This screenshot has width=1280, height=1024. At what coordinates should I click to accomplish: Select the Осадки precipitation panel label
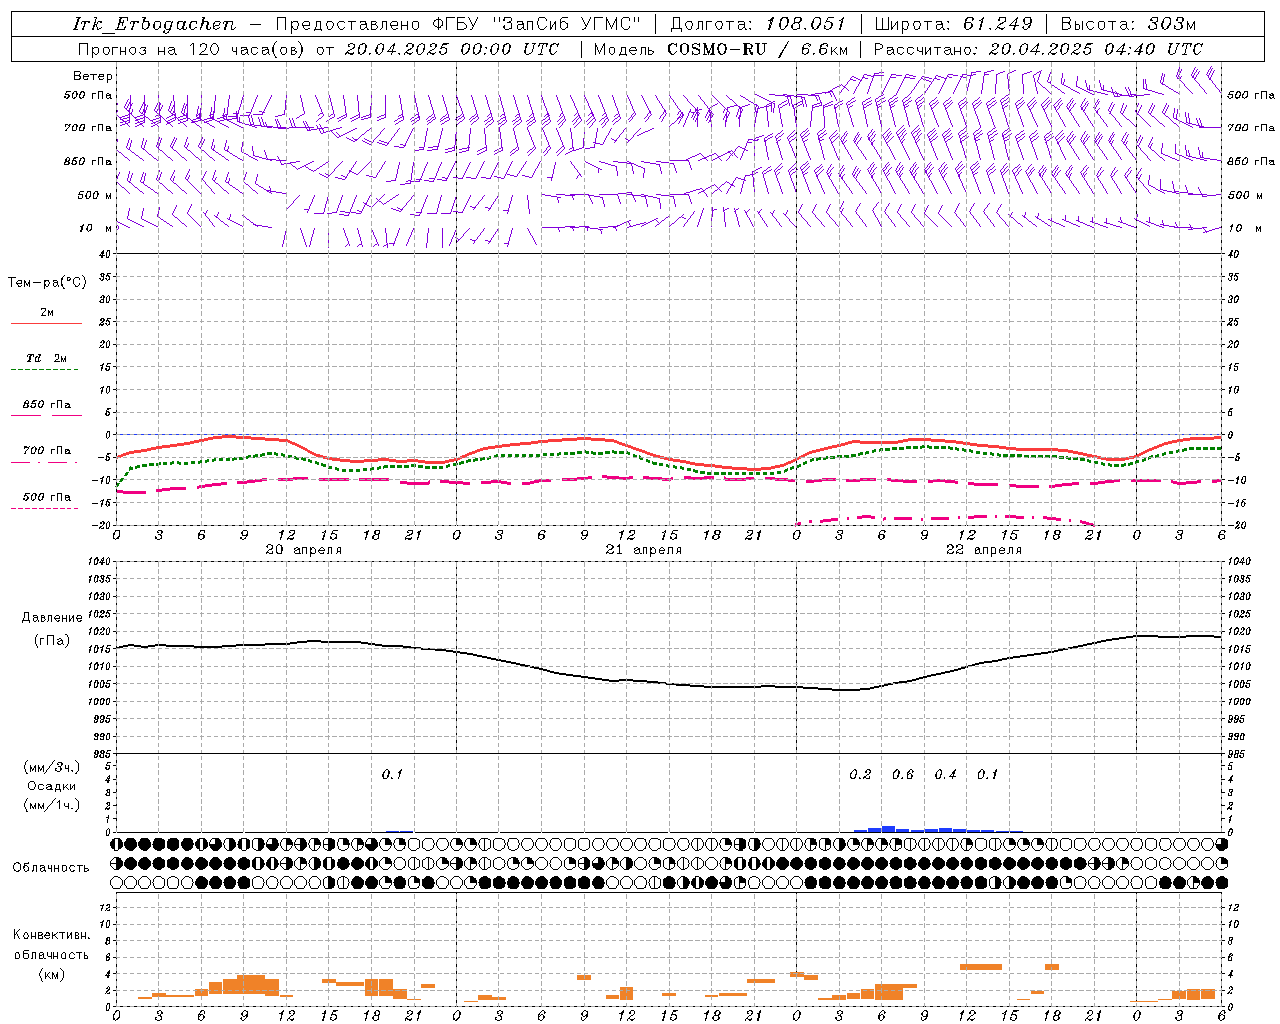point(50,786)
